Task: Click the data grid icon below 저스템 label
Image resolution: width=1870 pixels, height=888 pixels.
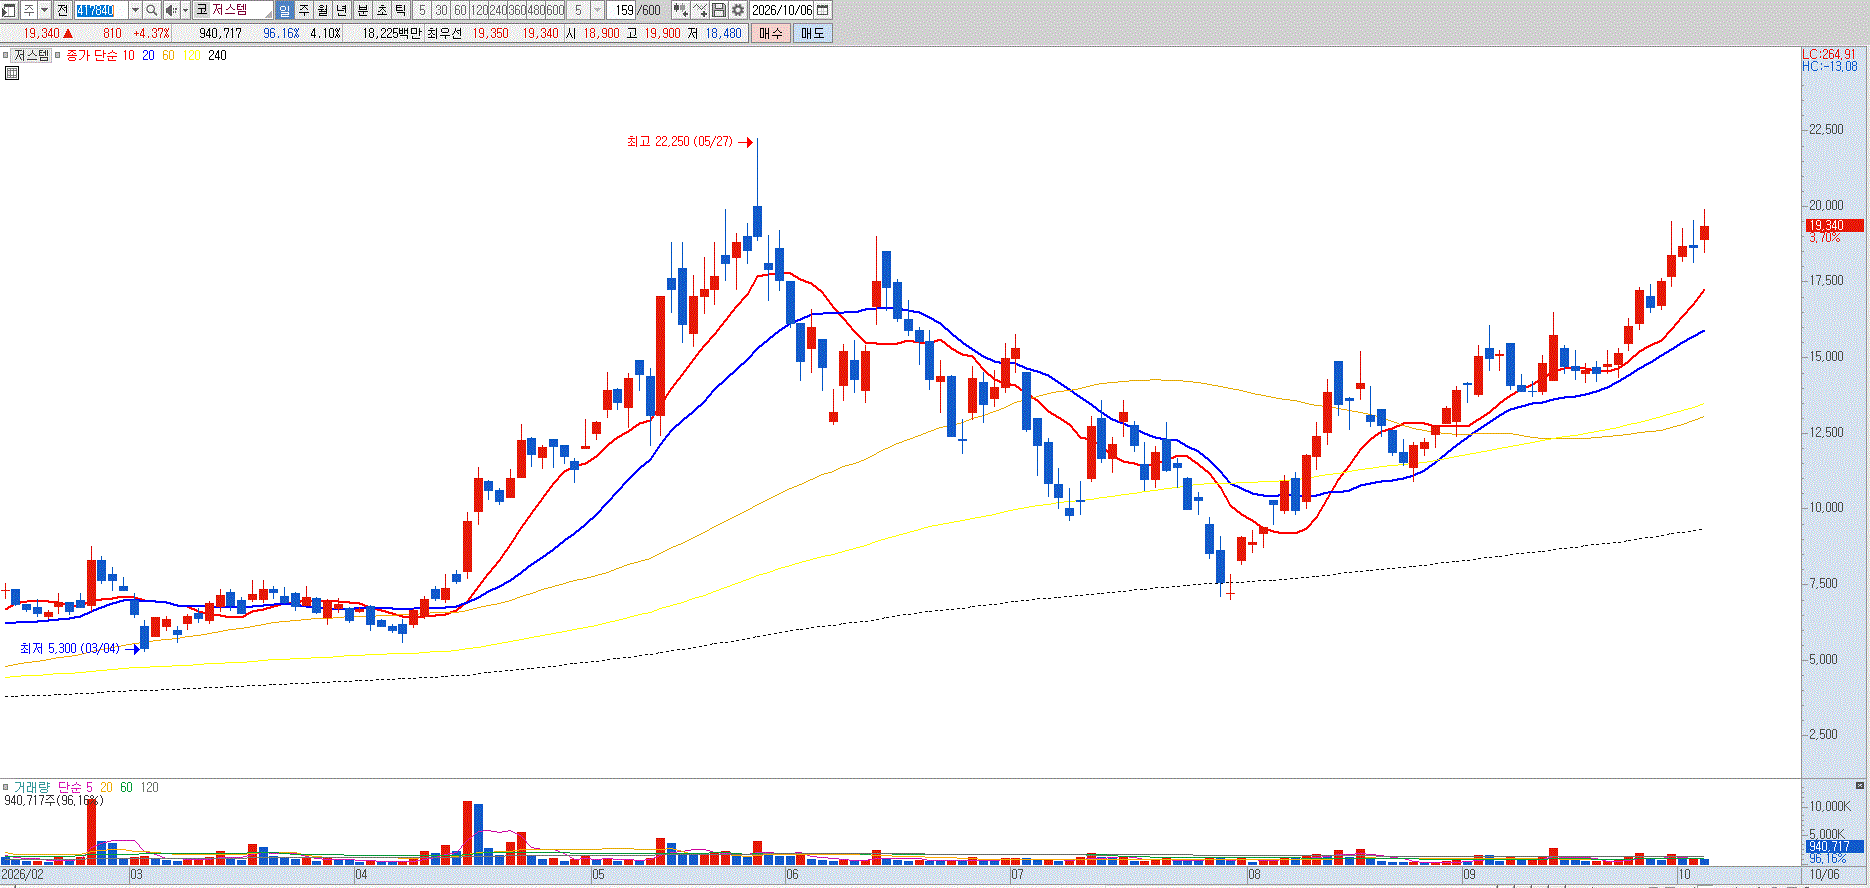Action: 12,73
